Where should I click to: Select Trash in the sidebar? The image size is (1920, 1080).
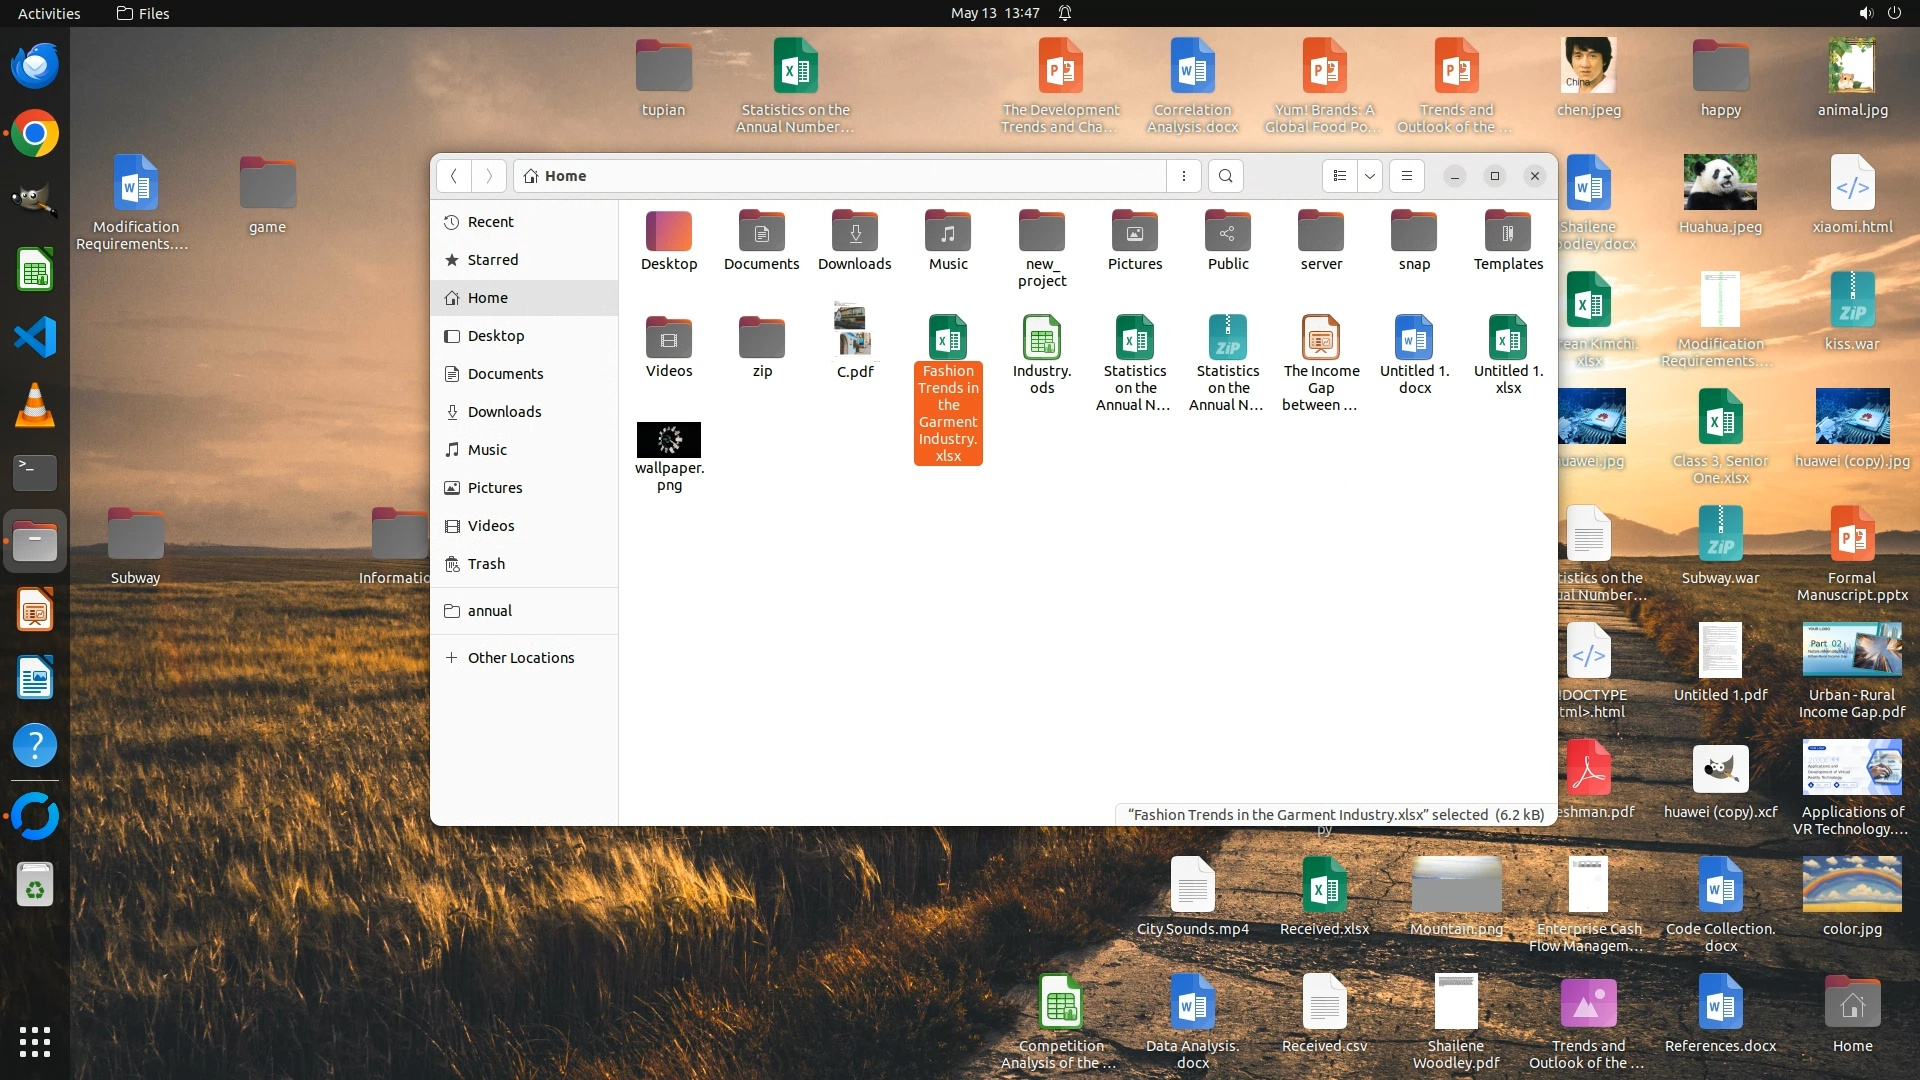click(486, 564)
